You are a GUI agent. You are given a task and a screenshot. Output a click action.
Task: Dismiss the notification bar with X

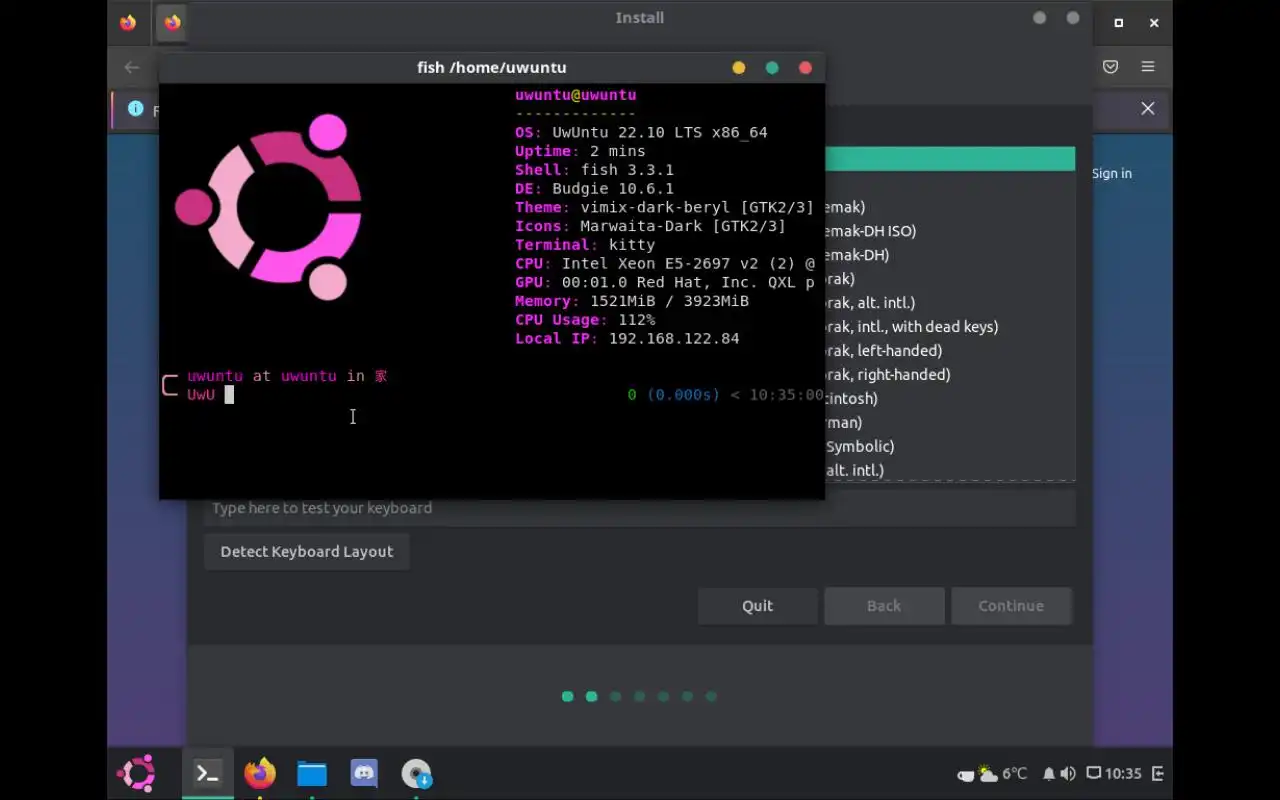pyautogui.click(x=1148, y=108)
